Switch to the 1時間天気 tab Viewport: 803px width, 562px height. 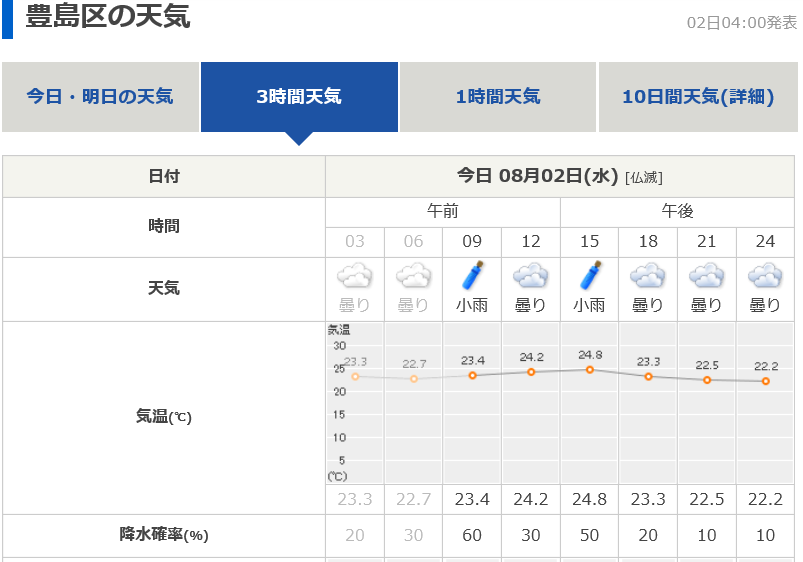tap(498, 97)
